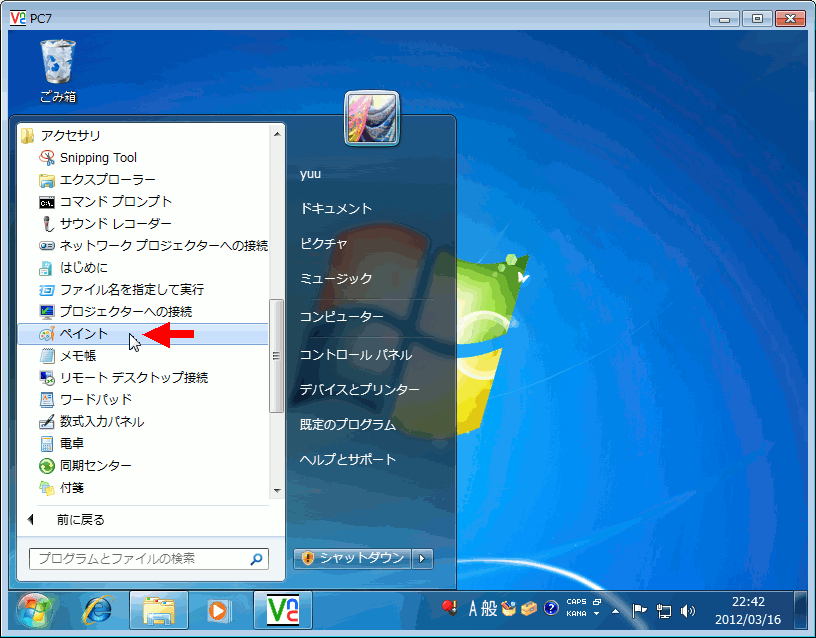This screenshot has width=816, height=638.
Task: Click the Internet Explorer taskbar icon
Action: [98, 609]
